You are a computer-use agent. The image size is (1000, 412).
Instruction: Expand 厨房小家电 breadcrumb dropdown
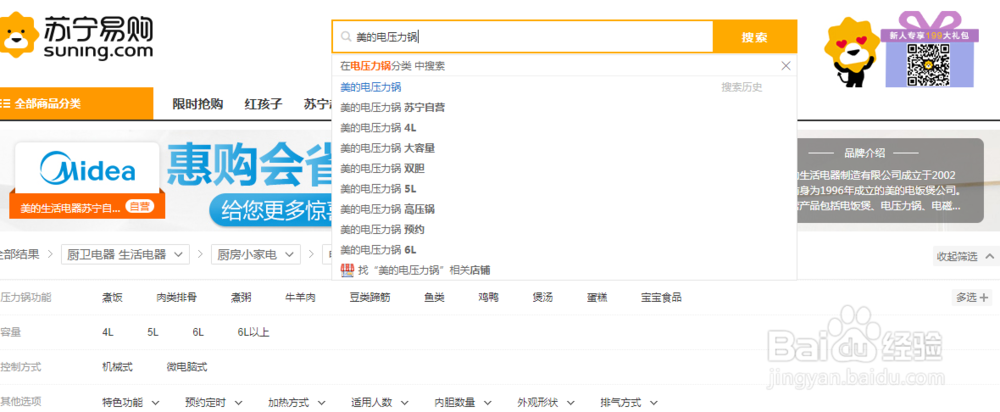[x=256, y=254]
